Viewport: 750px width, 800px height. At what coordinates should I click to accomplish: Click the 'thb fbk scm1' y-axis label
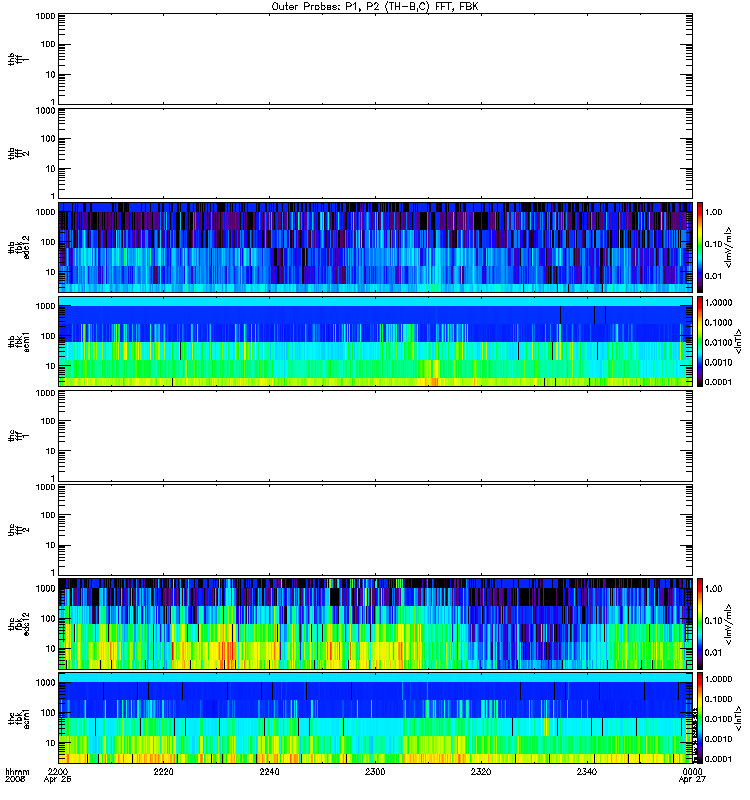19,342
